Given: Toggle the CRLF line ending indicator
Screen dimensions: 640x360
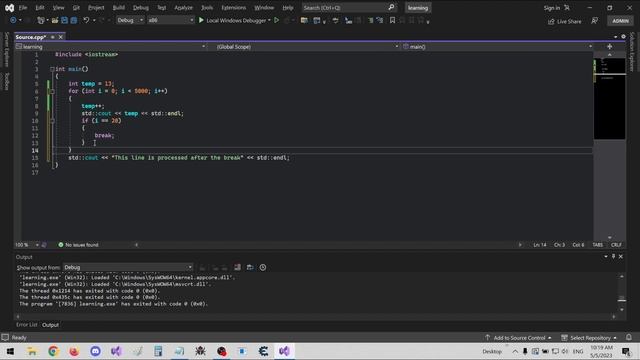Looking at the screenshot, I should coord(616,245).
